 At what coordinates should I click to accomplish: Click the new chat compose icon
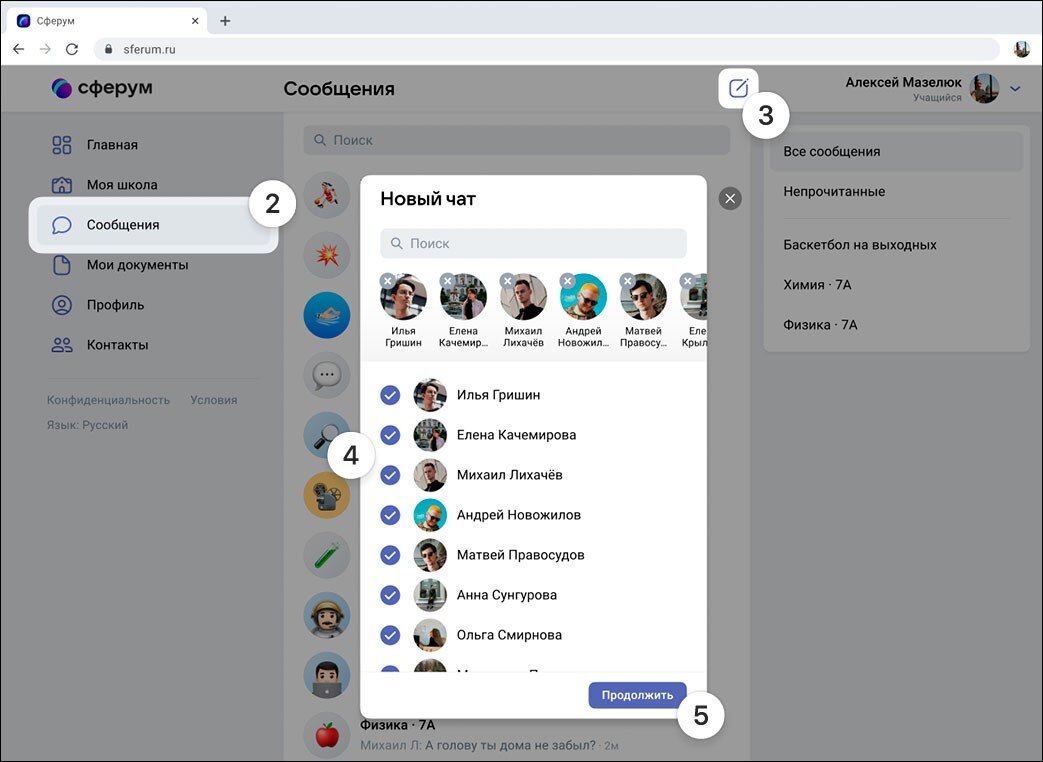[738, 88]
